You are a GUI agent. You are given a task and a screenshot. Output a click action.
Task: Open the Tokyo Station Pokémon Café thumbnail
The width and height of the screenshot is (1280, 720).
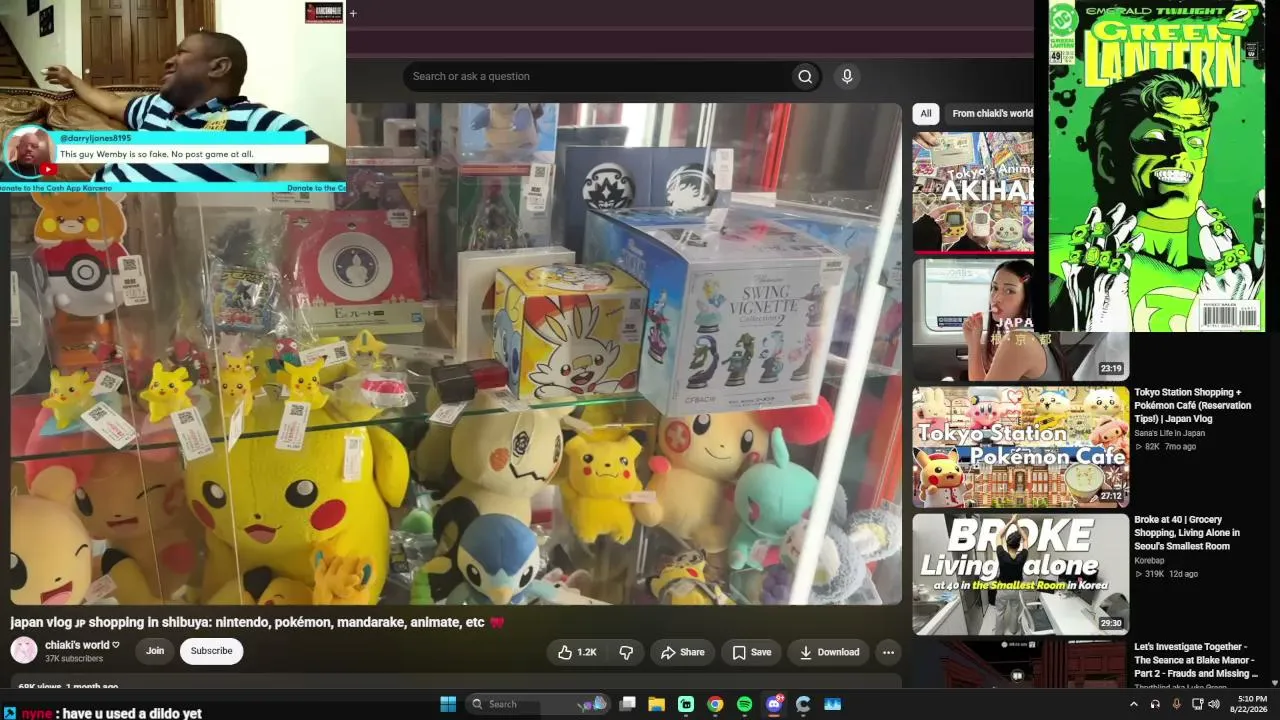[x=1020, y=447]
